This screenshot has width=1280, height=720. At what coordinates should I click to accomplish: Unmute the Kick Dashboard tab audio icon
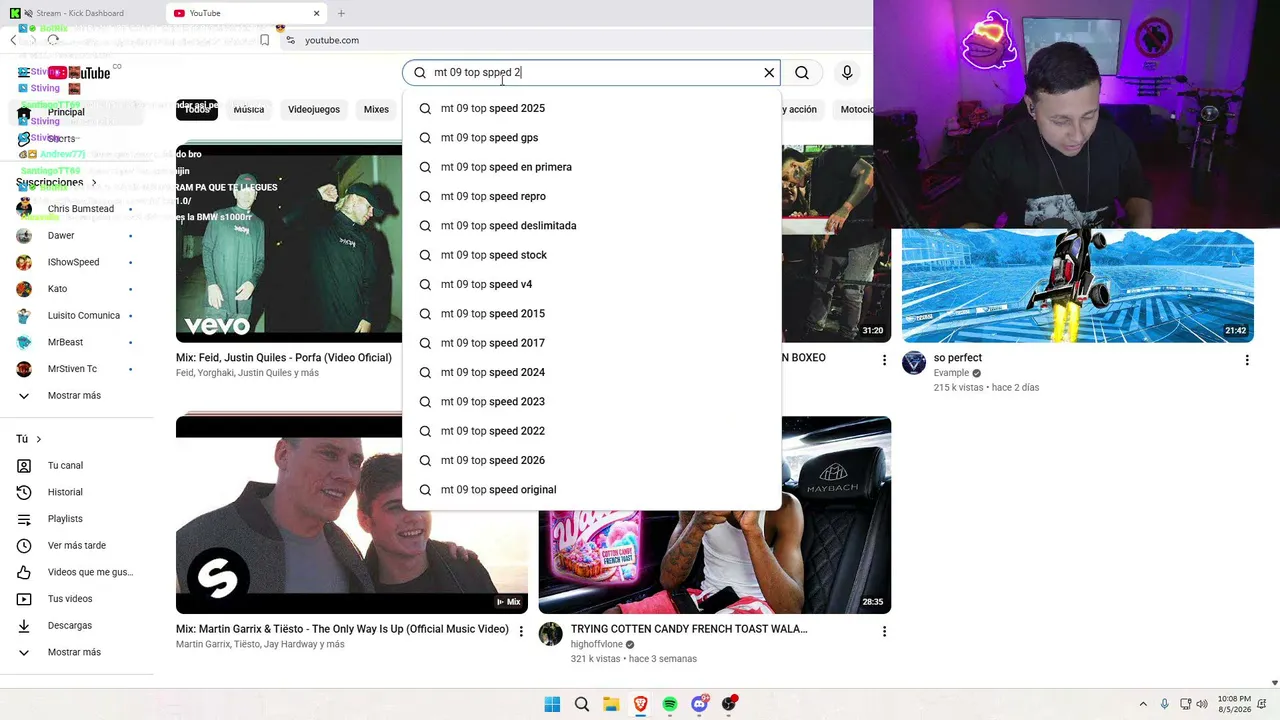[27, 13]
